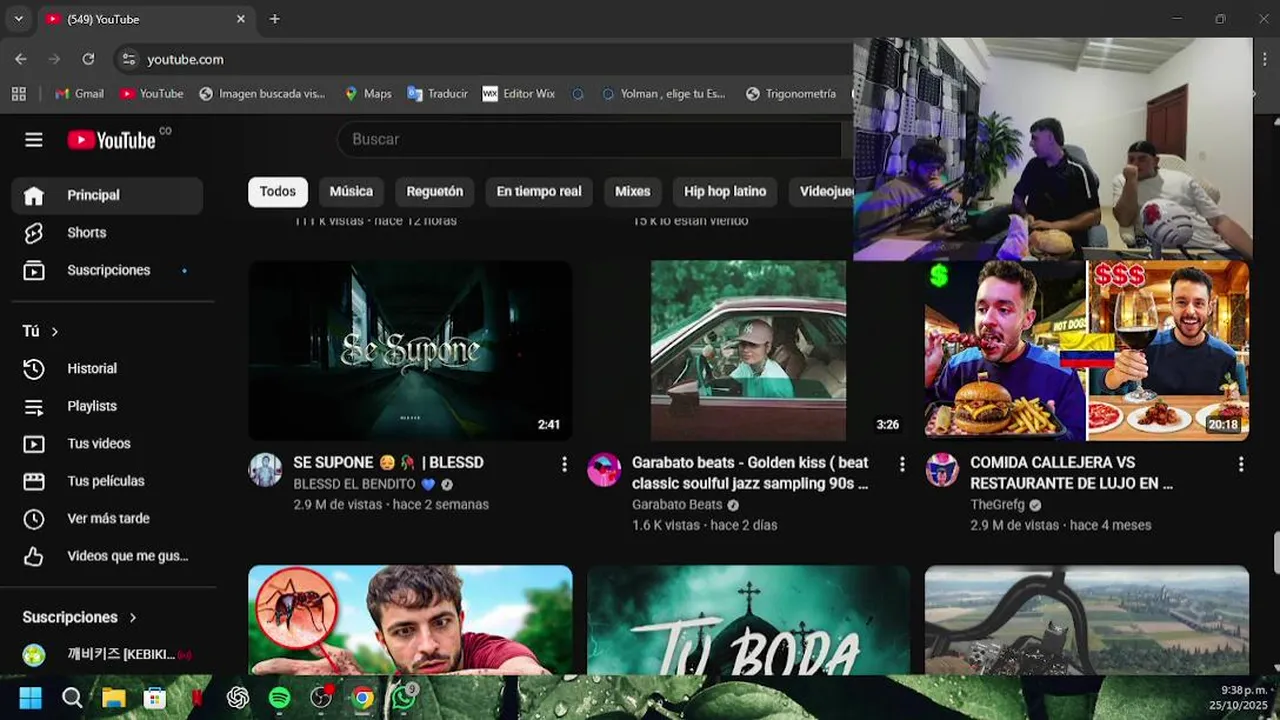
Task: Select the Reguetón filter chip
Action: [435, 191]
